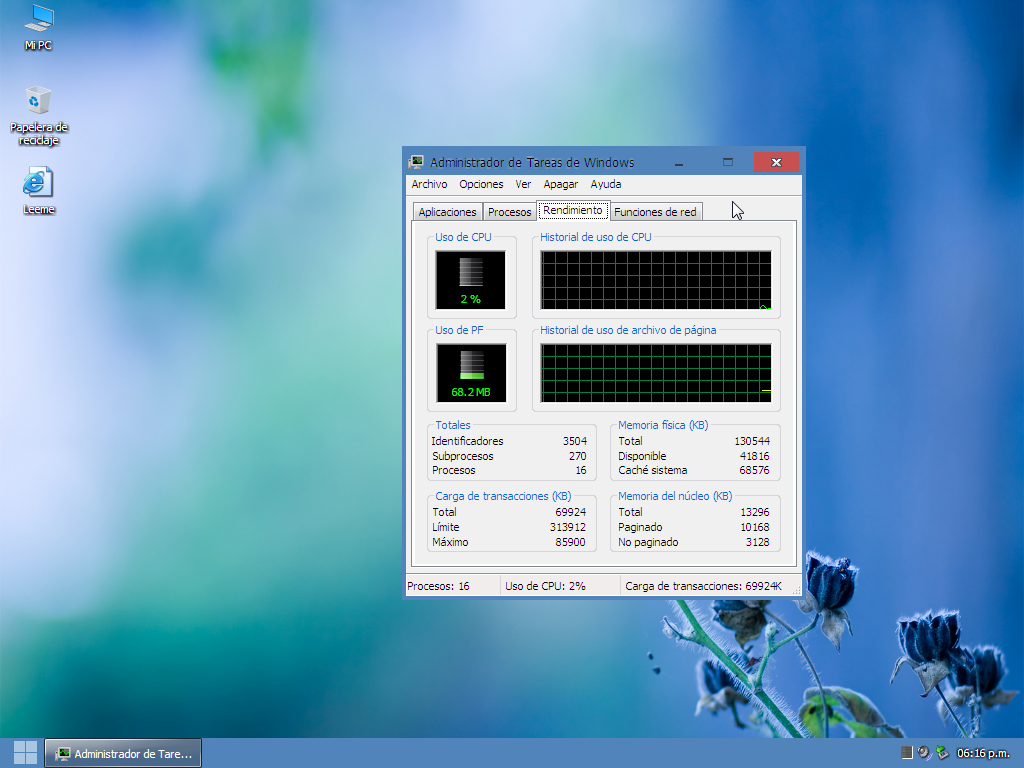1024x768 pixels.
Task: Open Mi PC from the desktop
Action: click(37, 20)
